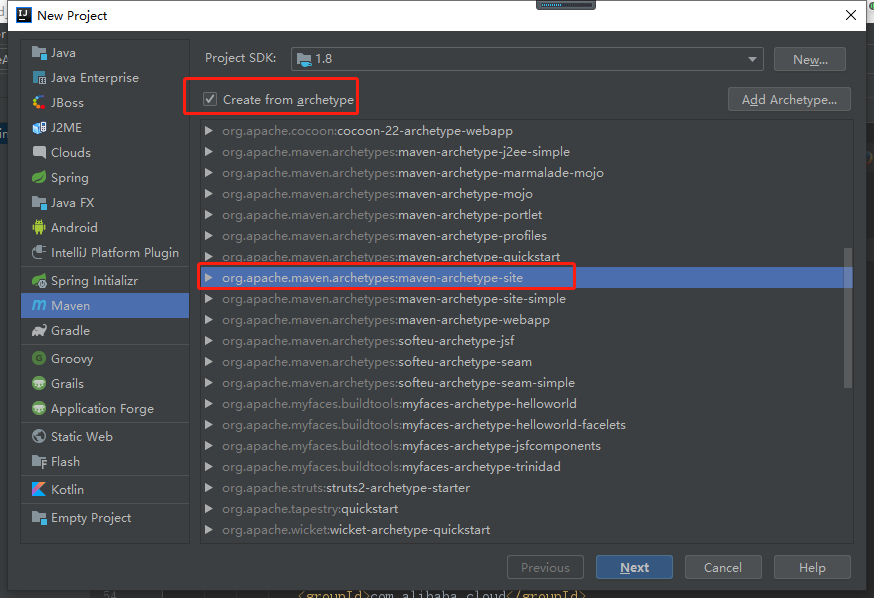Click the New... SDK button
Screen dimensions: 874x598
pyautogui.click(x=810, y=60)
